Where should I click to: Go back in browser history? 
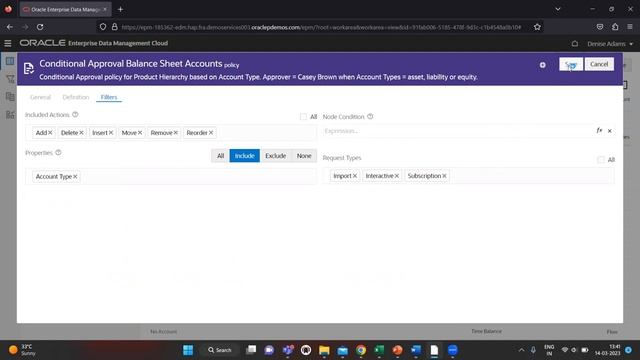coord(10,27)
